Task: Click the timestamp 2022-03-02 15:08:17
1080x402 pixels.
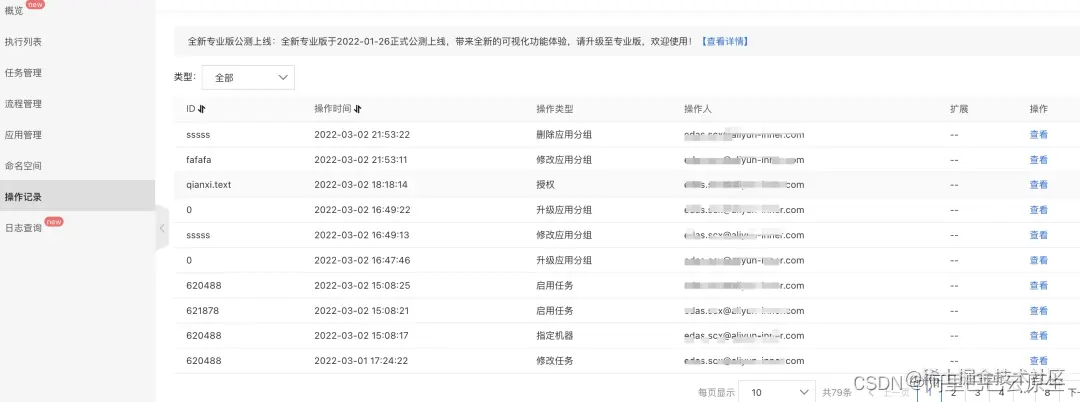Action: [x=361, y=335]
